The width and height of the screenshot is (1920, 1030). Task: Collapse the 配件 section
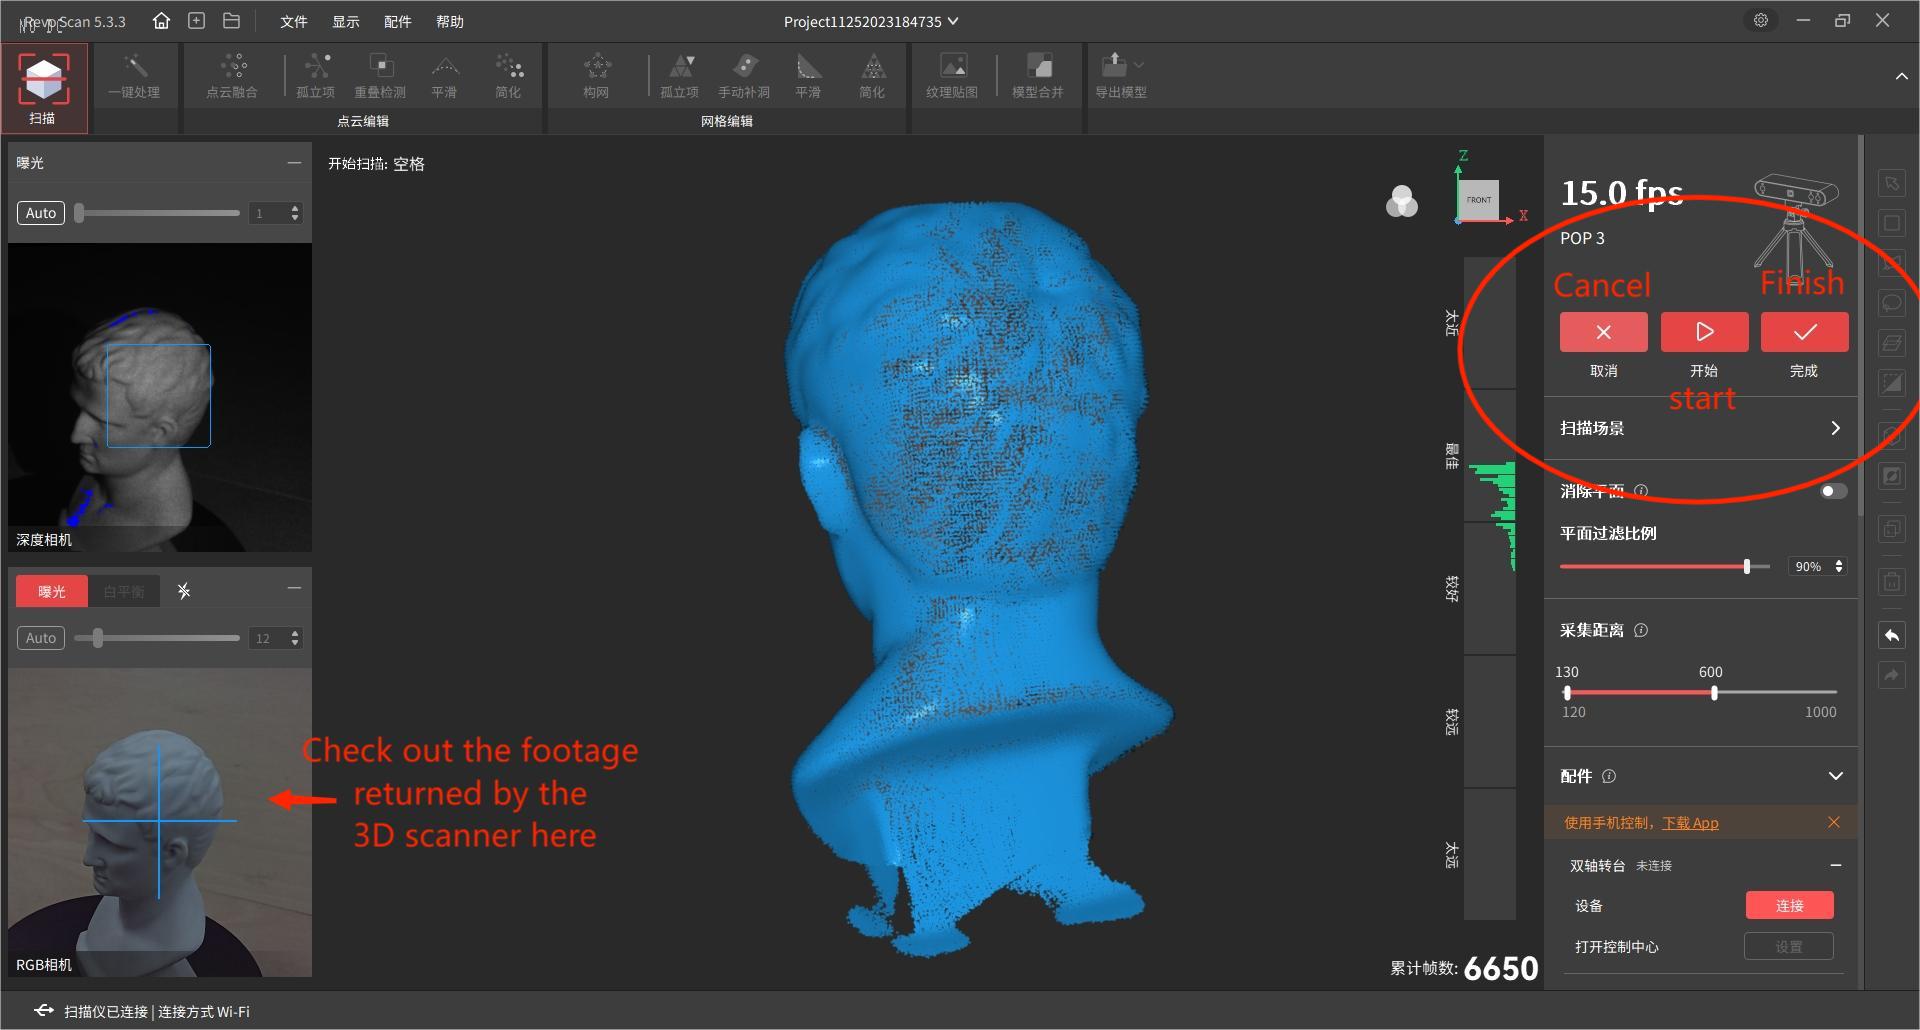(x=1836, y=776)
